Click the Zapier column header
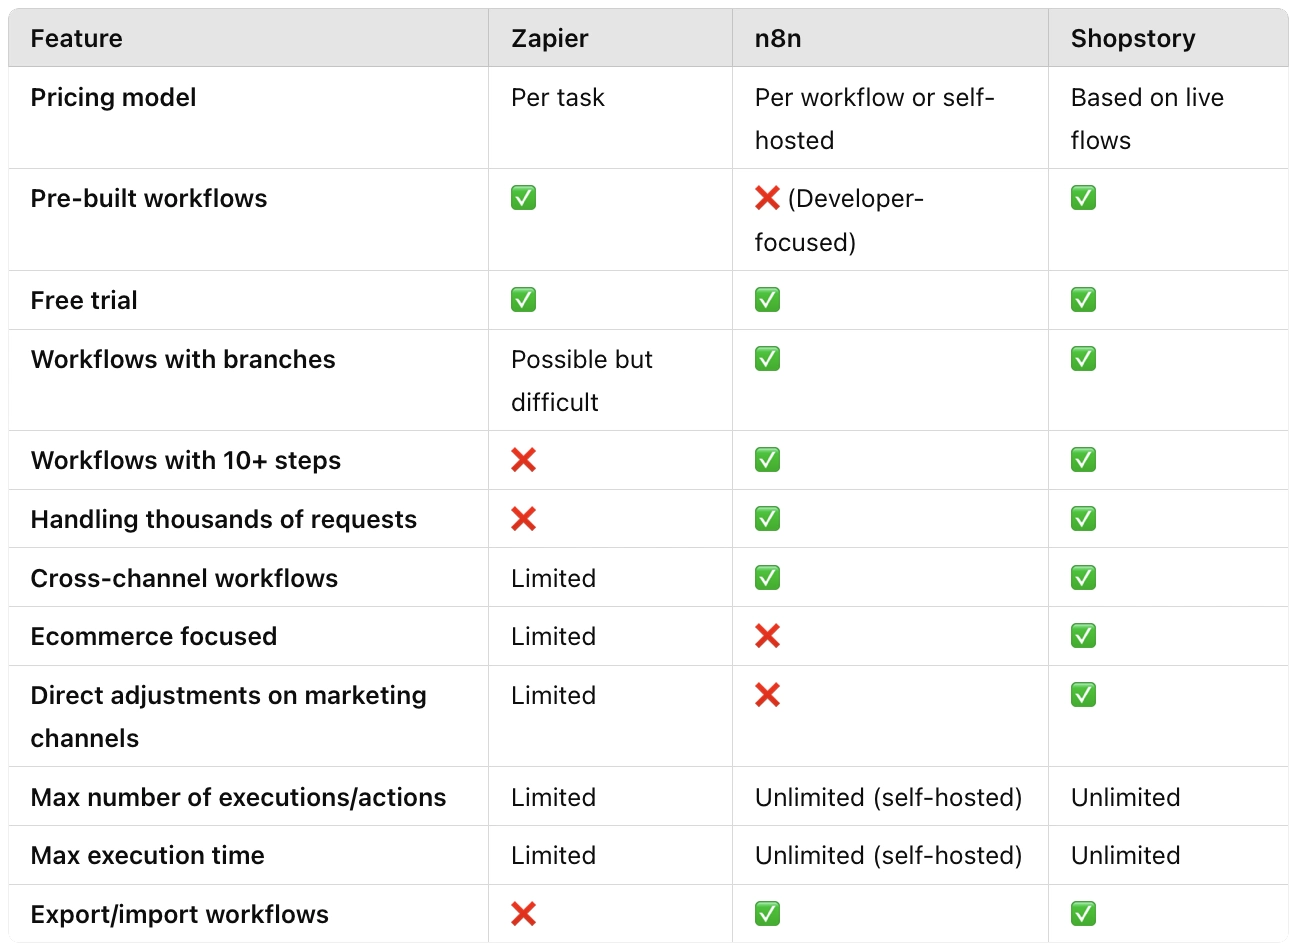Image resolution: width=1299 pixels, height=950 pixels. point(549,39)
